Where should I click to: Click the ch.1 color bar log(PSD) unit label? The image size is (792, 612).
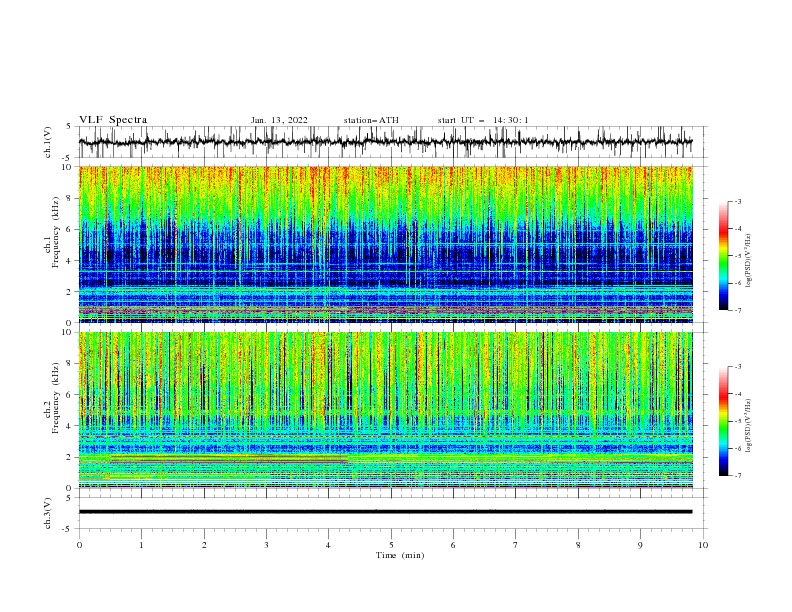(x=748, y=261)
